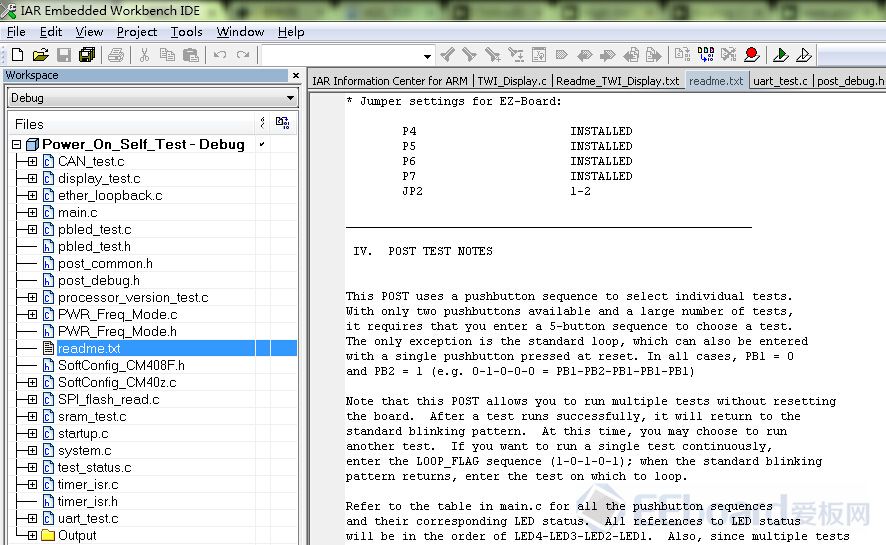The width and height of the screenshot is (886, 545).
Task: Open the Debug configuration dropdown in Workspace
Action: point(290,98)
